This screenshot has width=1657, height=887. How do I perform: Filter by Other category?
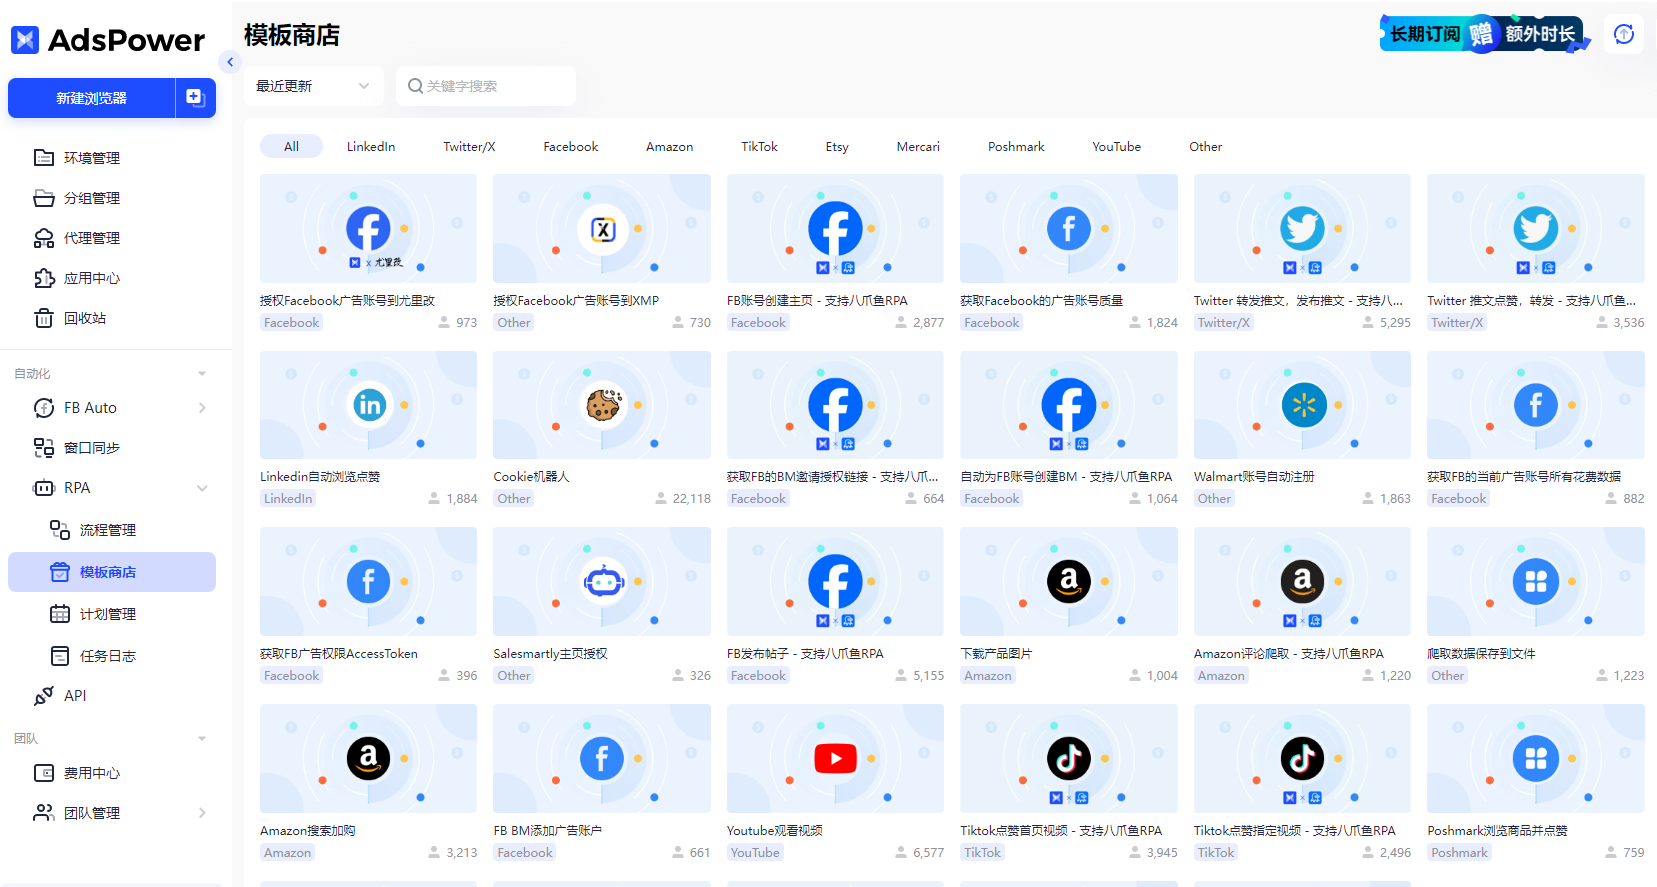tap(1205, 146)
